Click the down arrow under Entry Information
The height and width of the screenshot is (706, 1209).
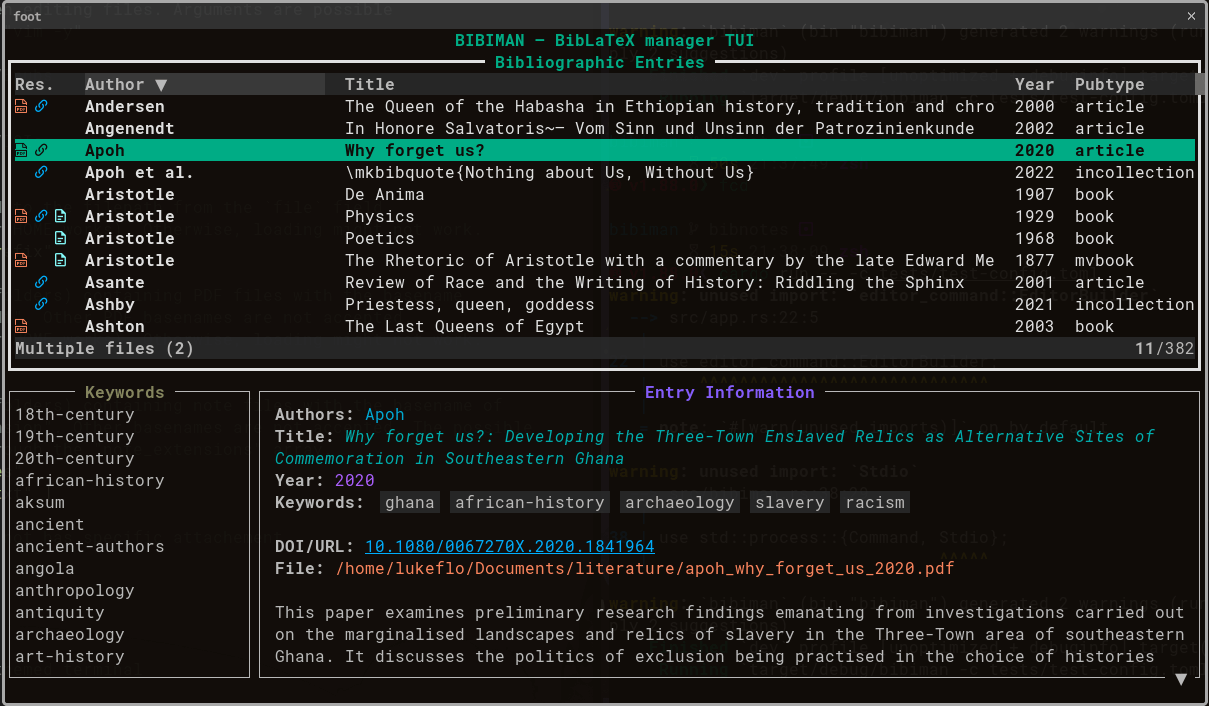1180,679
